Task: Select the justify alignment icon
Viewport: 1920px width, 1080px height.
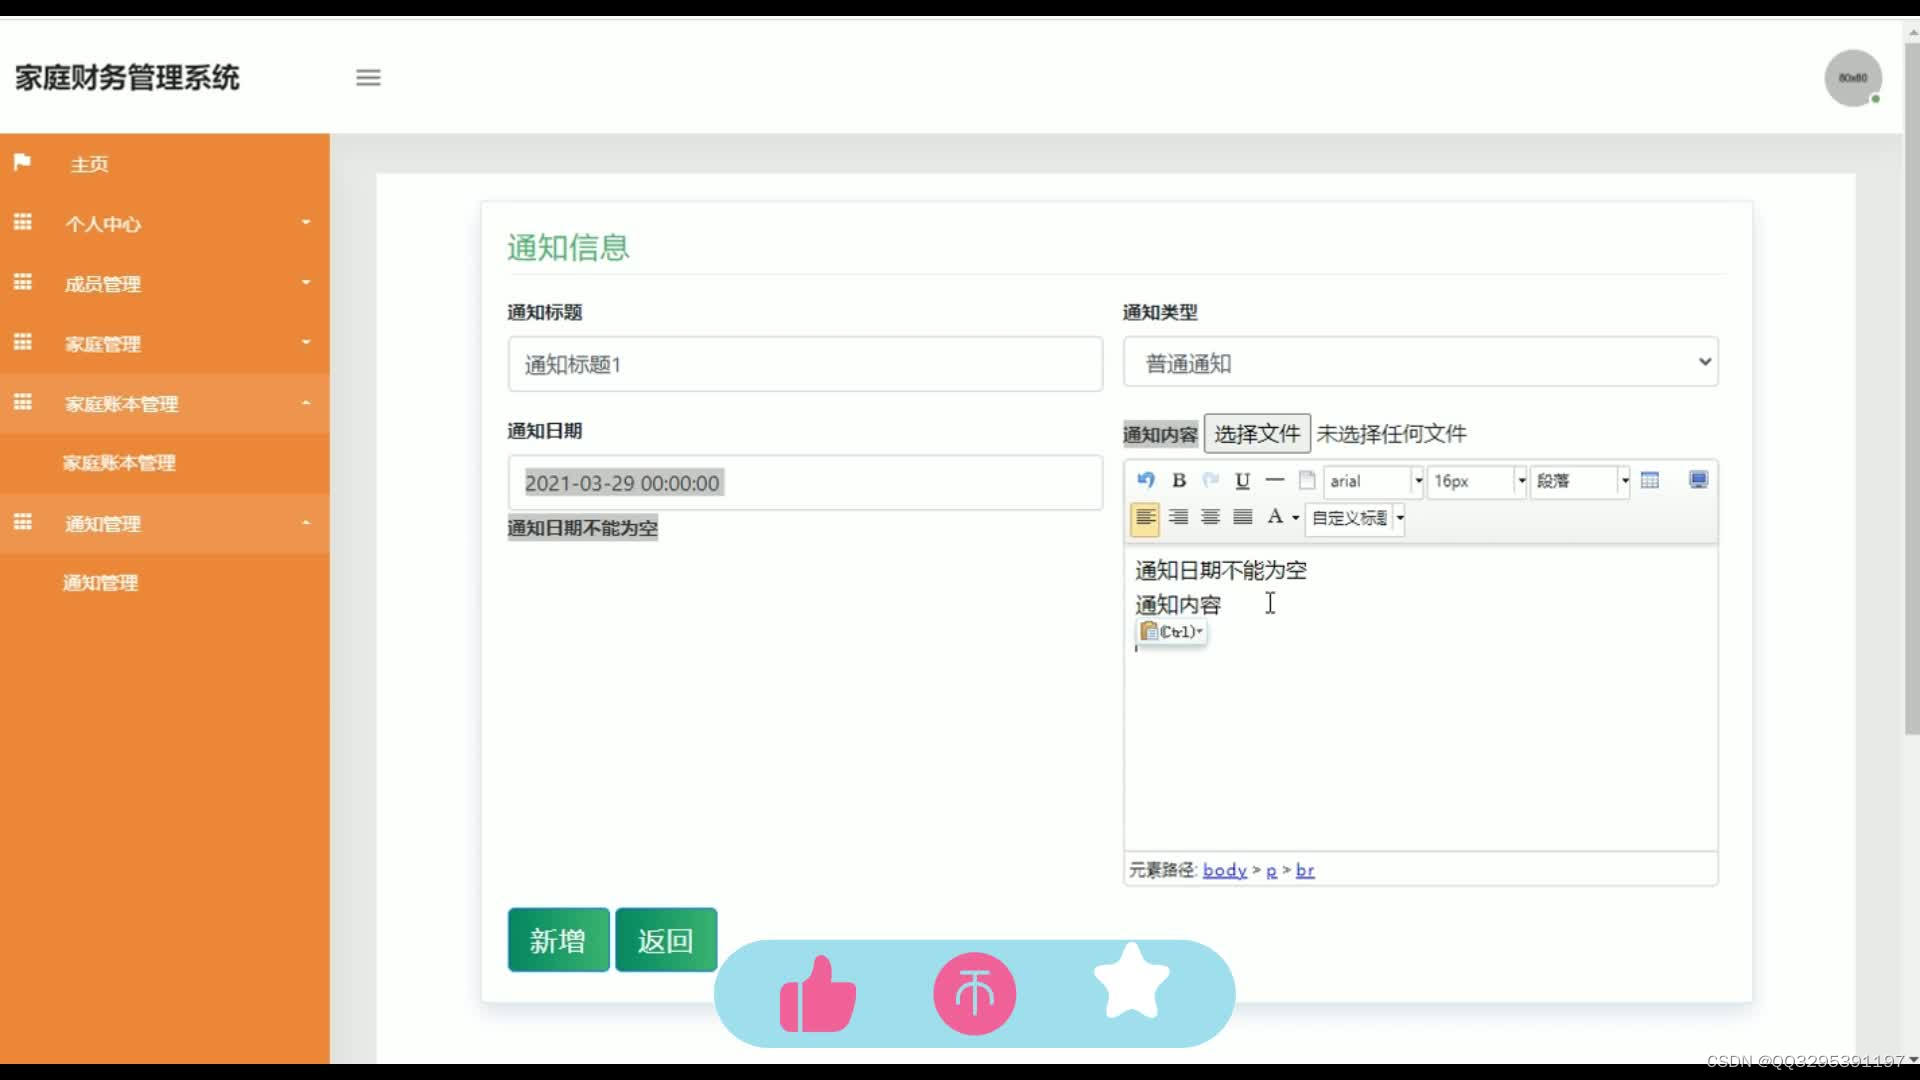Action: (x=1243, y=518)
